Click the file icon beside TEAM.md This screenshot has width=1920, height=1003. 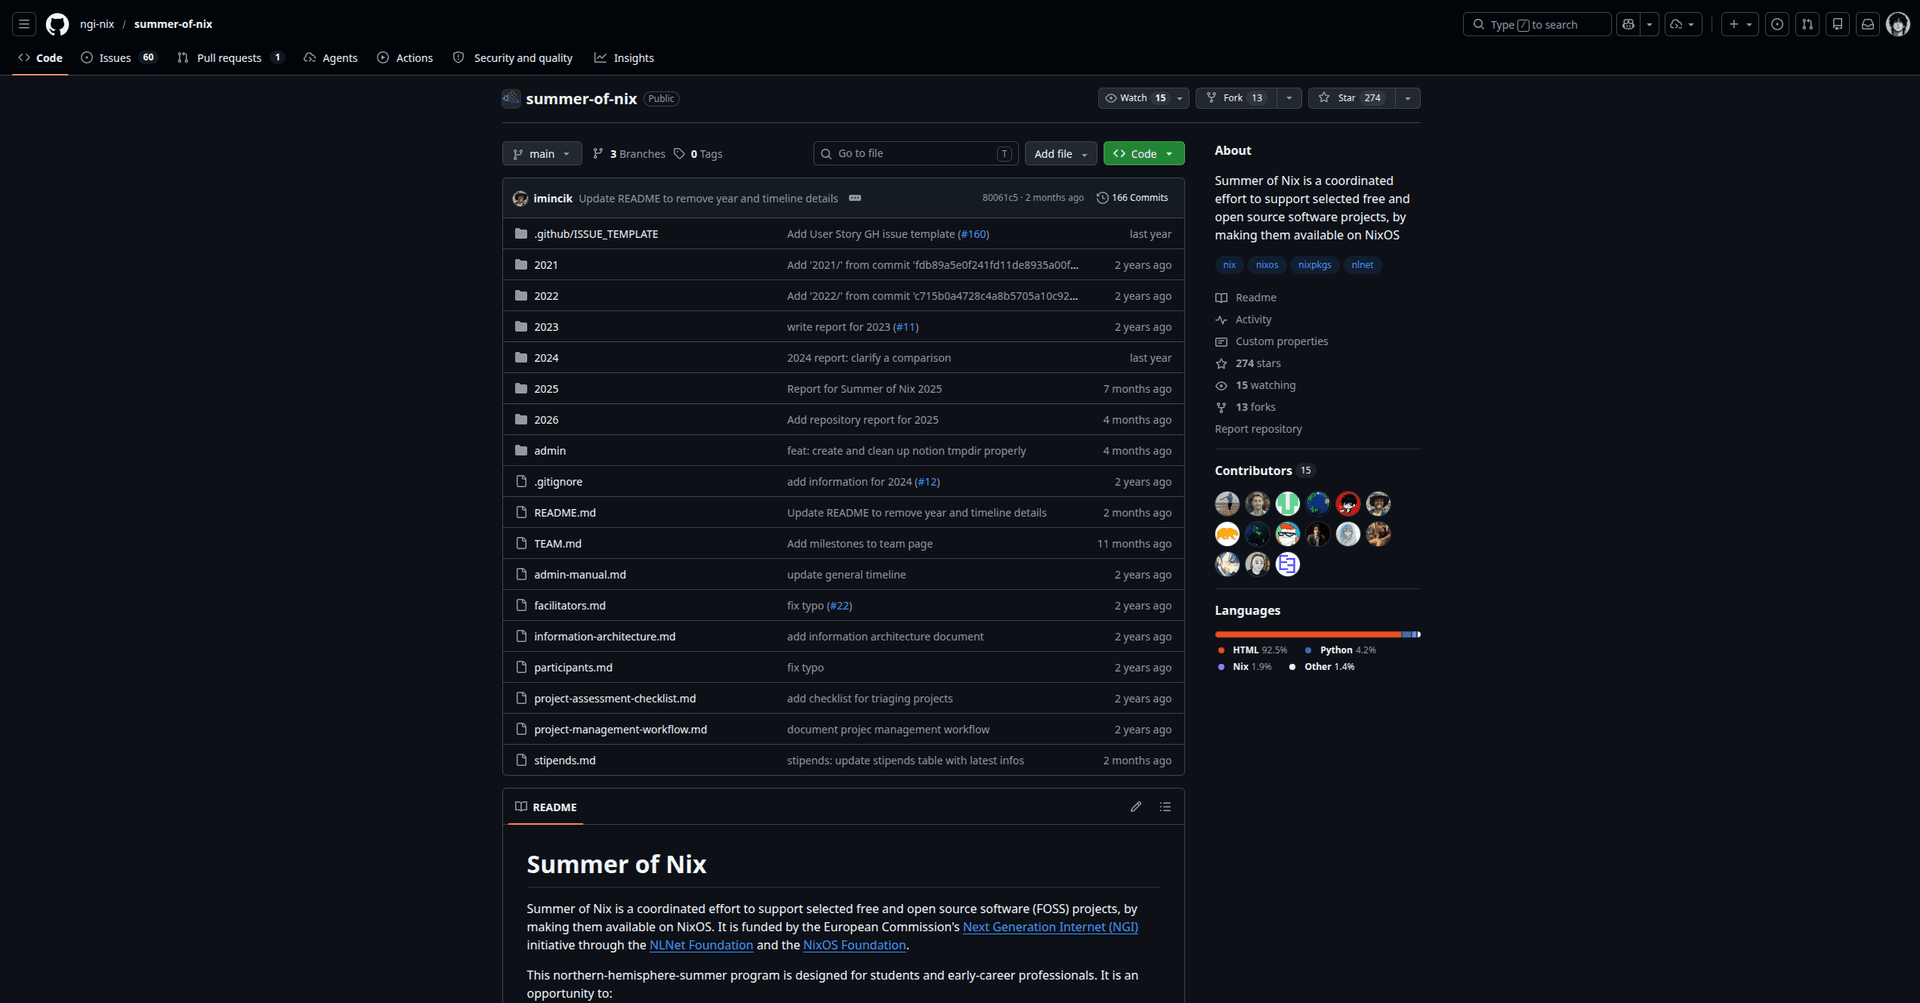(x=521, y=544)
